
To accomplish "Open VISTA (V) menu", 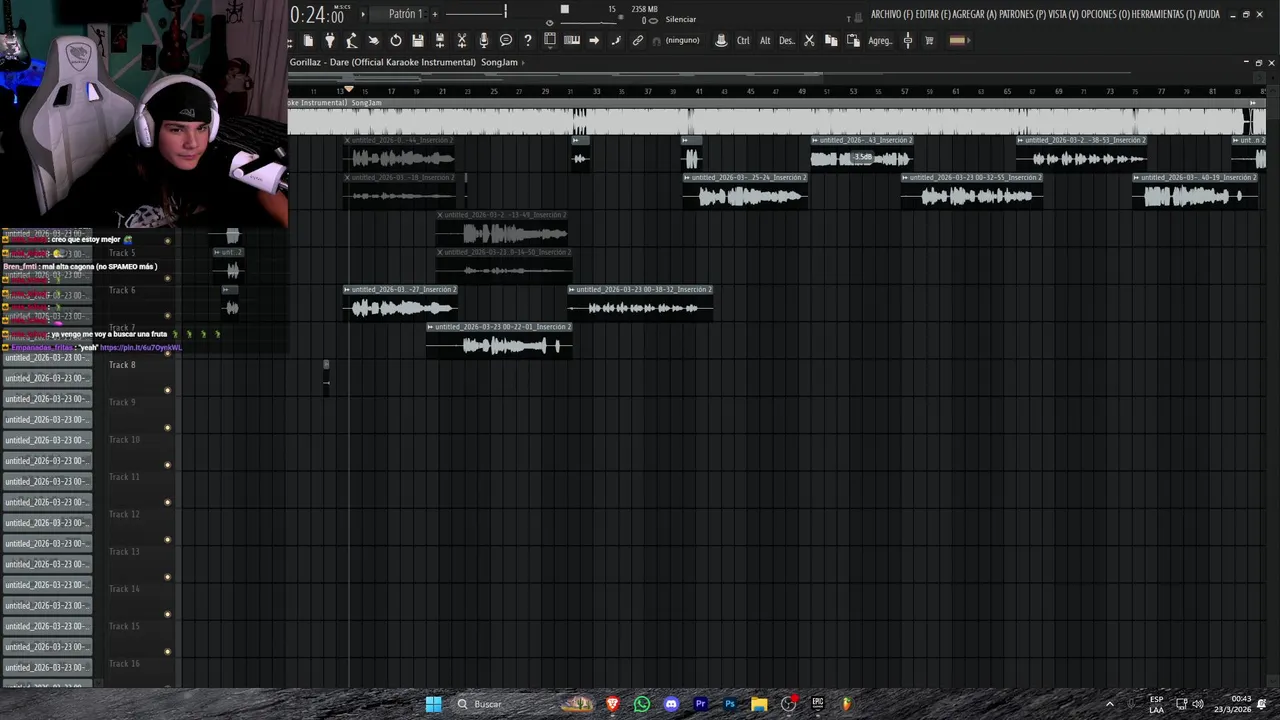I will (x=1062, y=15).
